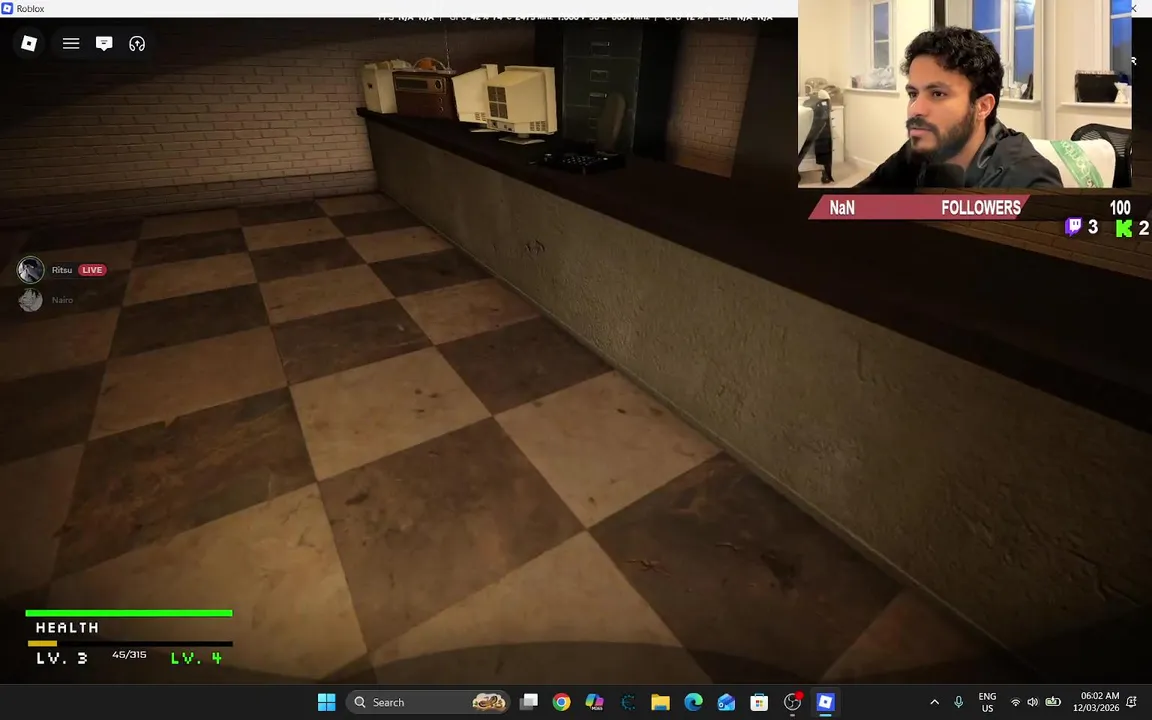Open the ENG US language switcher
Screen dimensions: 1152x720
click(987, 702)
